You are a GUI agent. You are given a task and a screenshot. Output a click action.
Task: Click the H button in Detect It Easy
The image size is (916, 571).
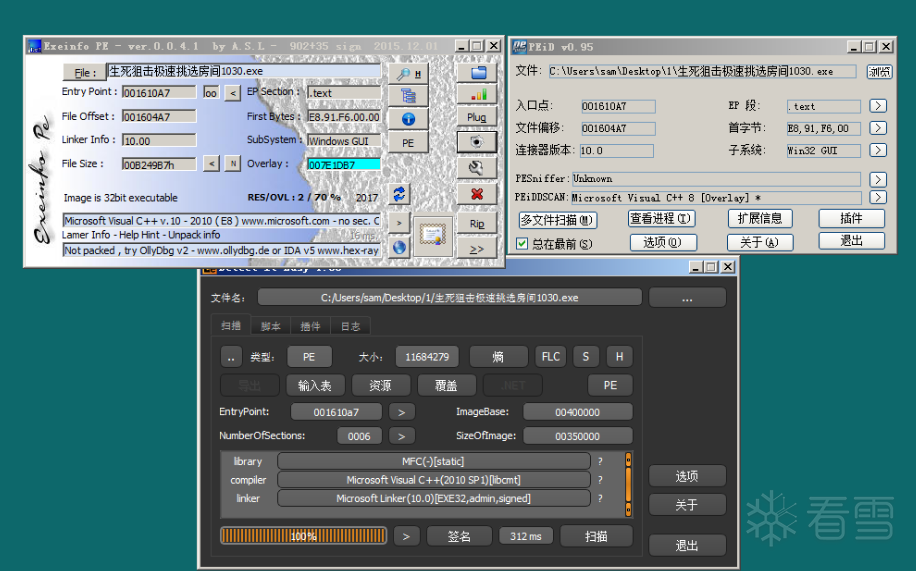[619, 357]
